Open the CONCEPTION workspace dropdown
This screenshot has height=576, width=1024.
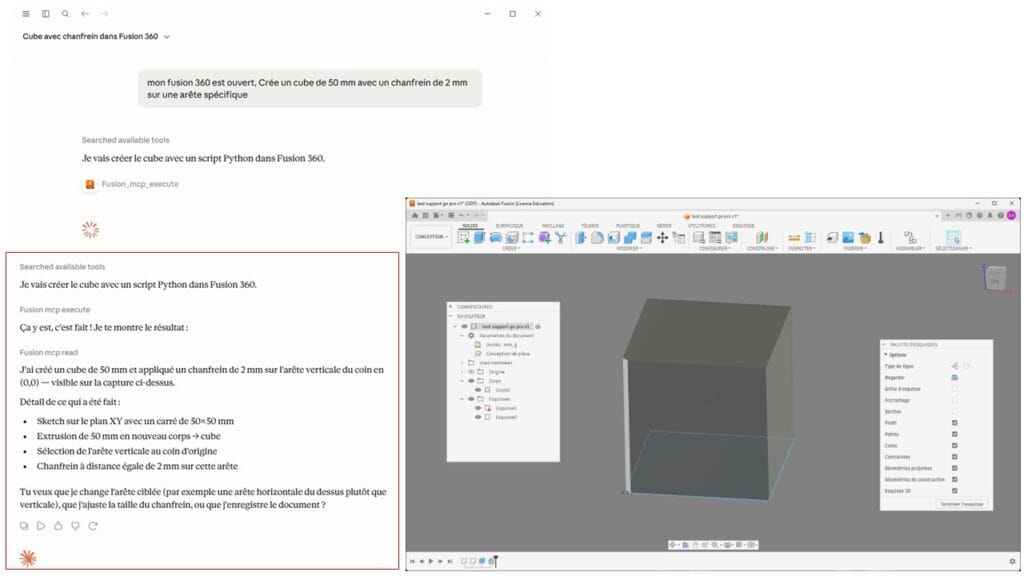tap(430, 236)
